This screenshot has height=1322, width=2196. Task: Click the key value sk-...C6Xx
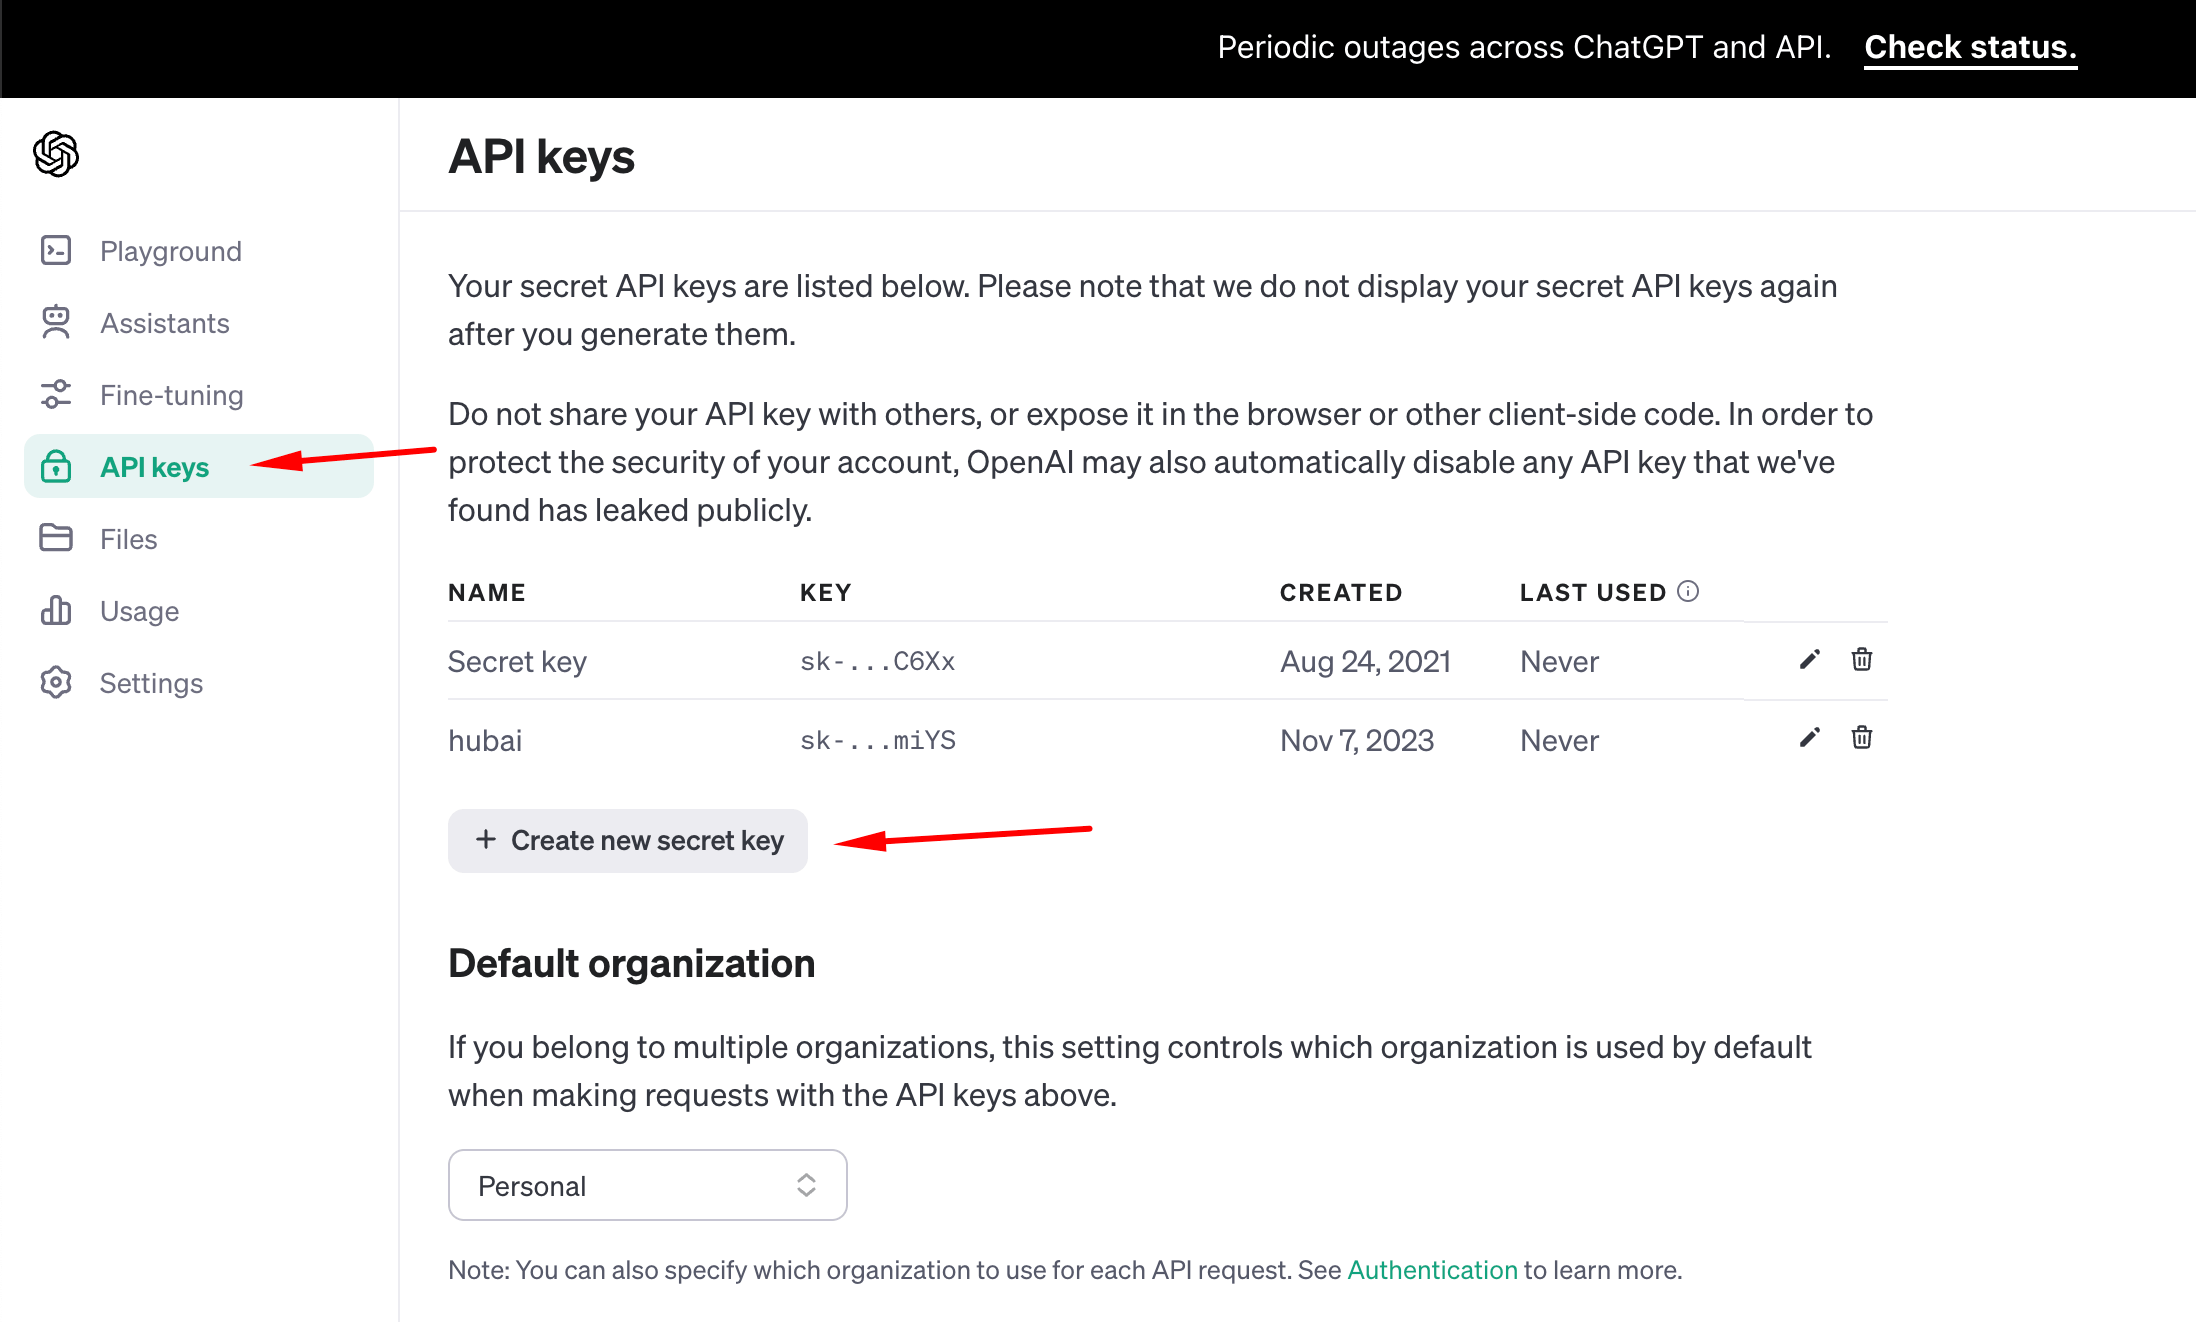click(877, 661)
